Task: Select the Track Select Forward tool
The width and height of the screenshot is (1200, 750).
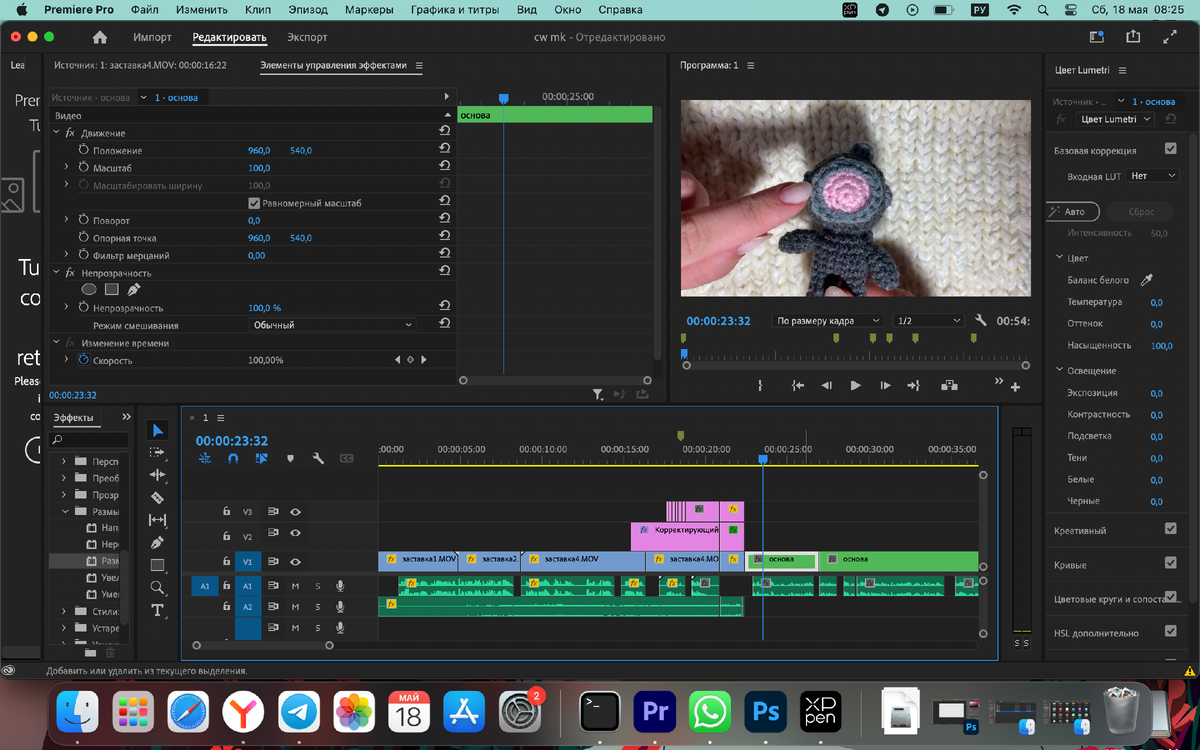Action: pos(157,453)
